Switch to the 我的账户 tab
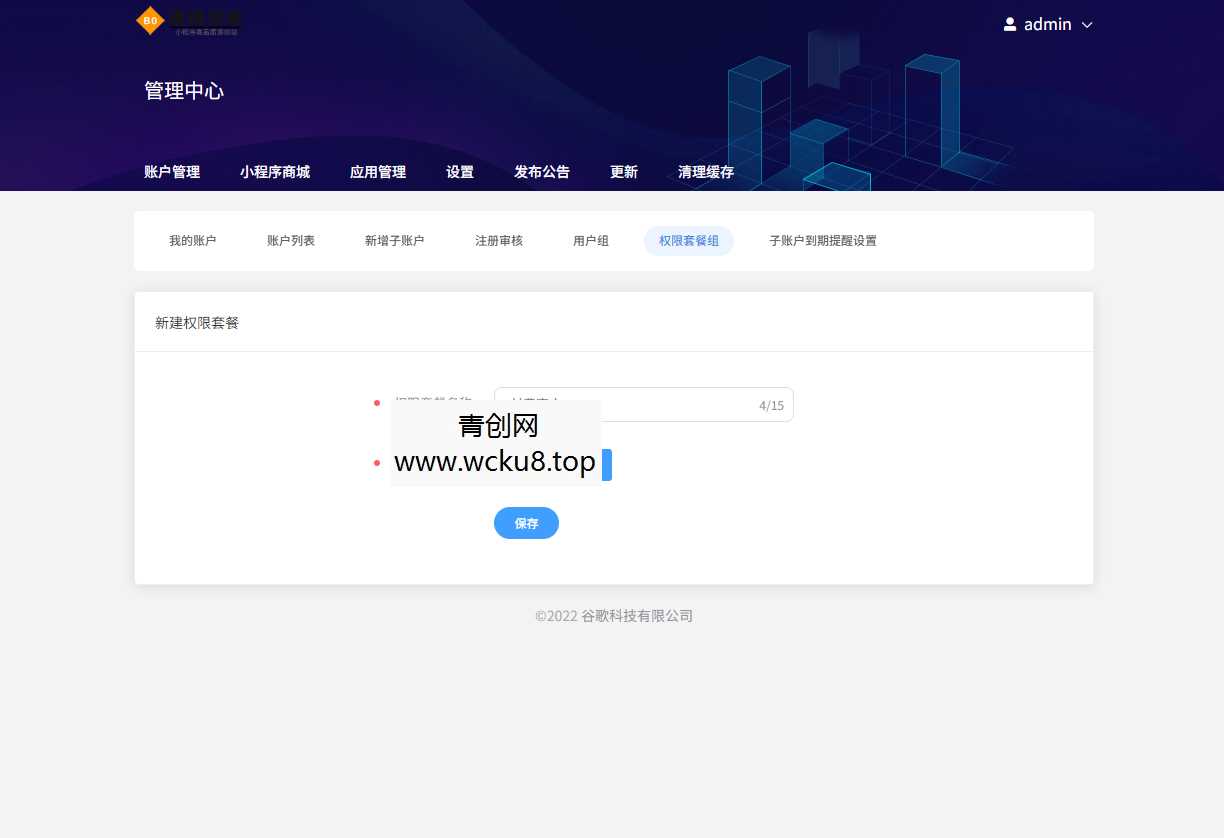This screenshot has height=838, width=1224. pyautogui.click(x=193, y=240)
